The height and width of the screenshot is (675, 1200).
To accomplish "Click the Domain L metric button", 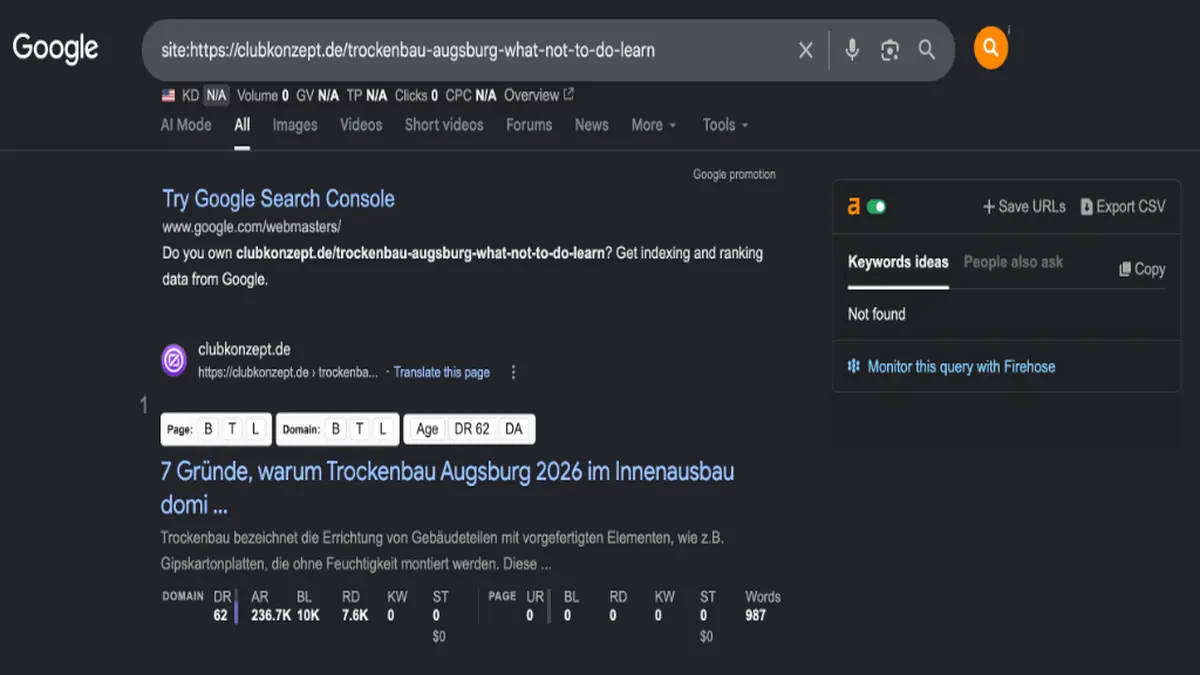I will click(383, 429).
